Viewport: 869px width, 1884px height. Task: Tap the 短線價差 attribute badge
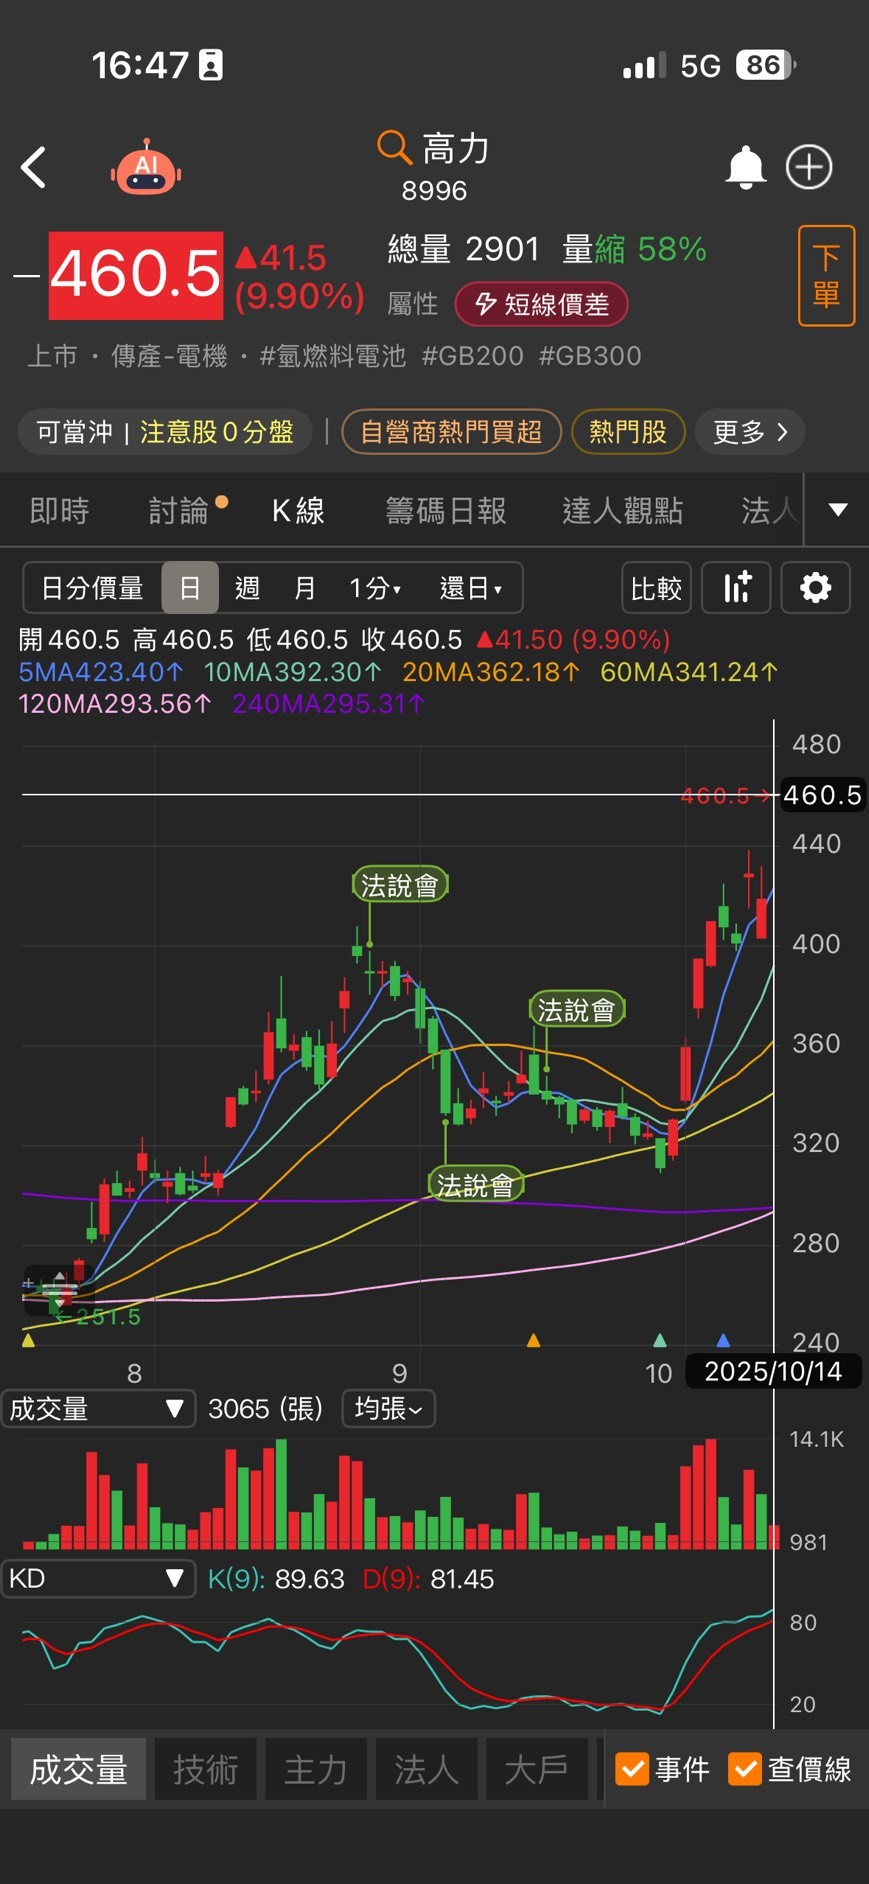click(541, 304)
